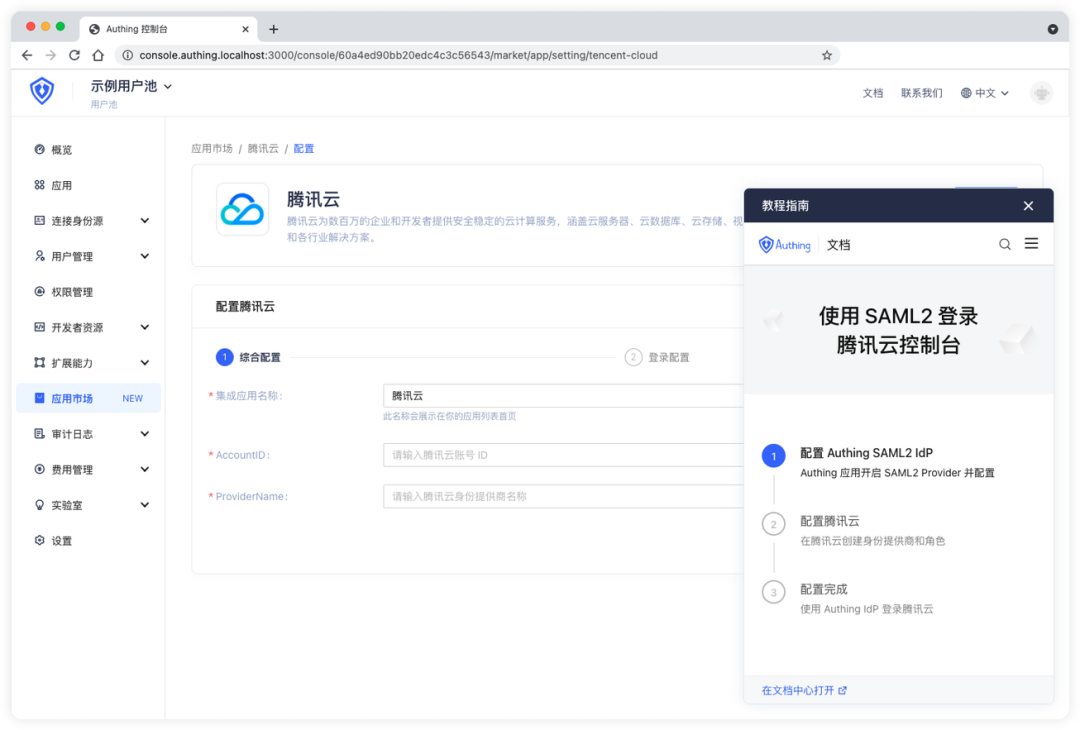The height and width of the screenshot is (730, 1080).
Task: Click the 扩展能力 sidebar icon
Action: pos(39,362)
